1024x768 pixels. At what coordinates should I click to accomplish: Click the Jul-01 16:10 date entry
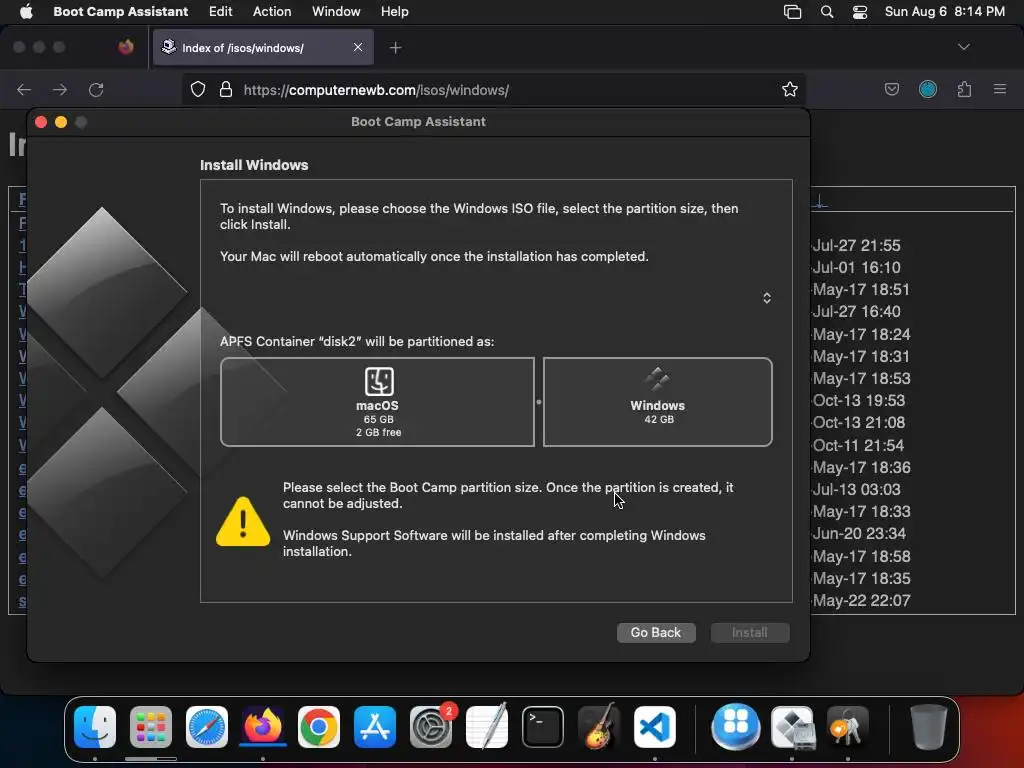(857, 268)
